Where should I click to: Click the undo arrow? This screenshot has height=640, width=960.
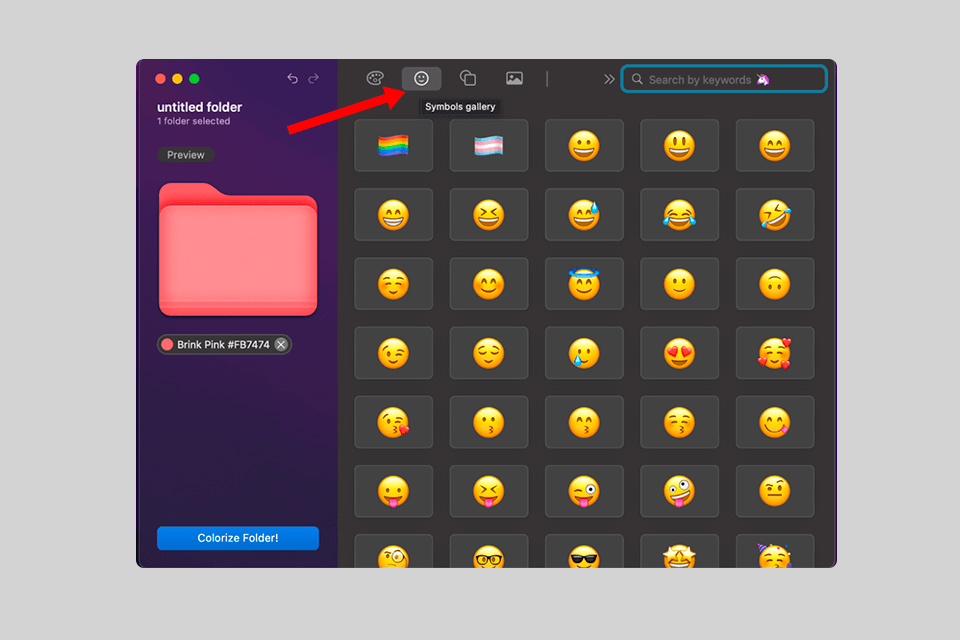click(293, 78)
